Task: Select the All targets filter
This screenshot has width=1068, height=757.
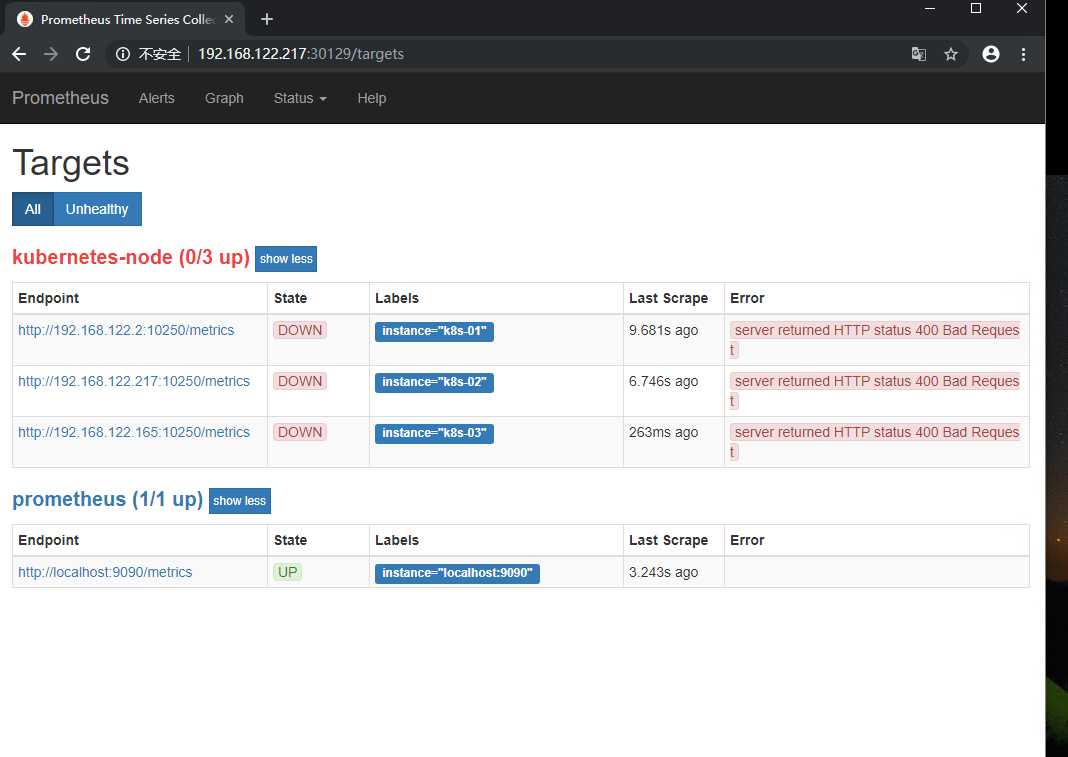Action: tap(33, 209)
